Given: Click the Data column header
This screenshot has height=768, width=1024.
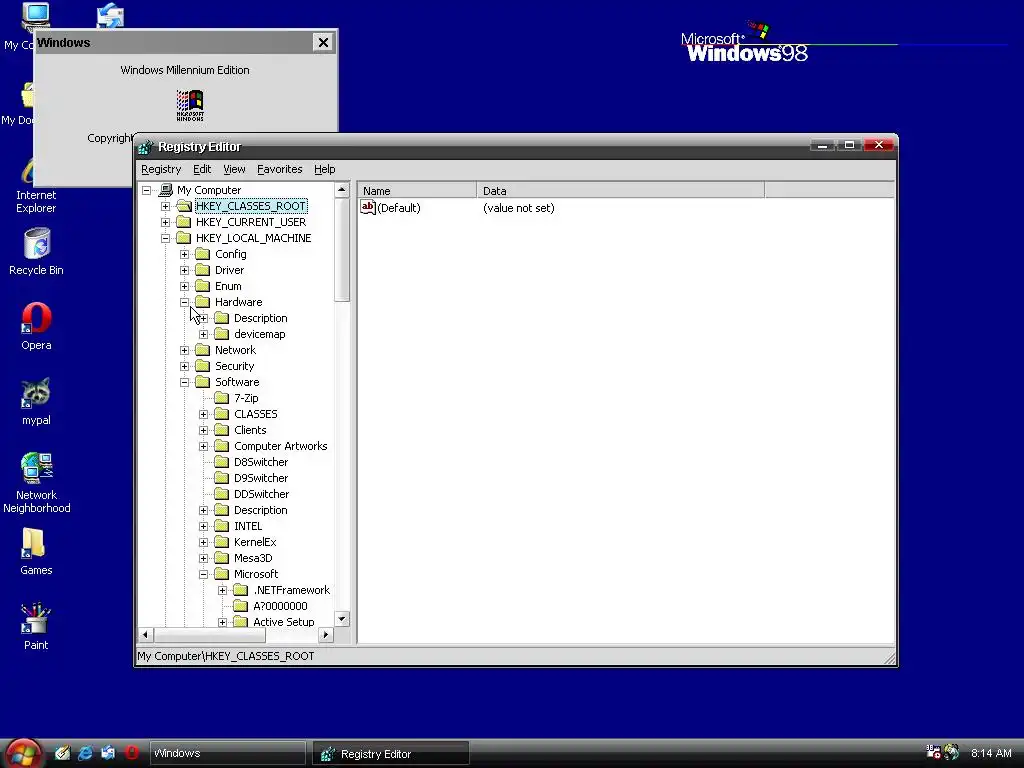Looking at the screenshot, I should click(x=620, y=191).
